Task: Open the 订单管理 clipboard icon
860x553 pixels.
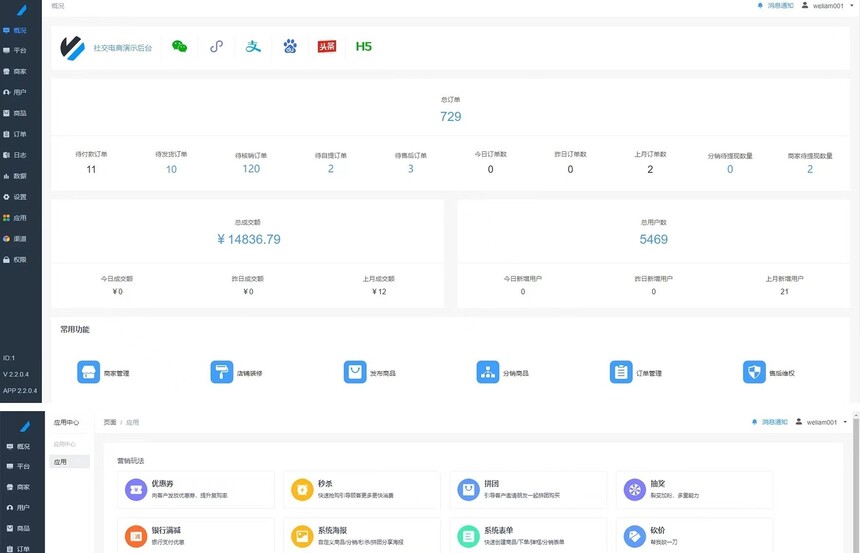Action: coord(621,372)
